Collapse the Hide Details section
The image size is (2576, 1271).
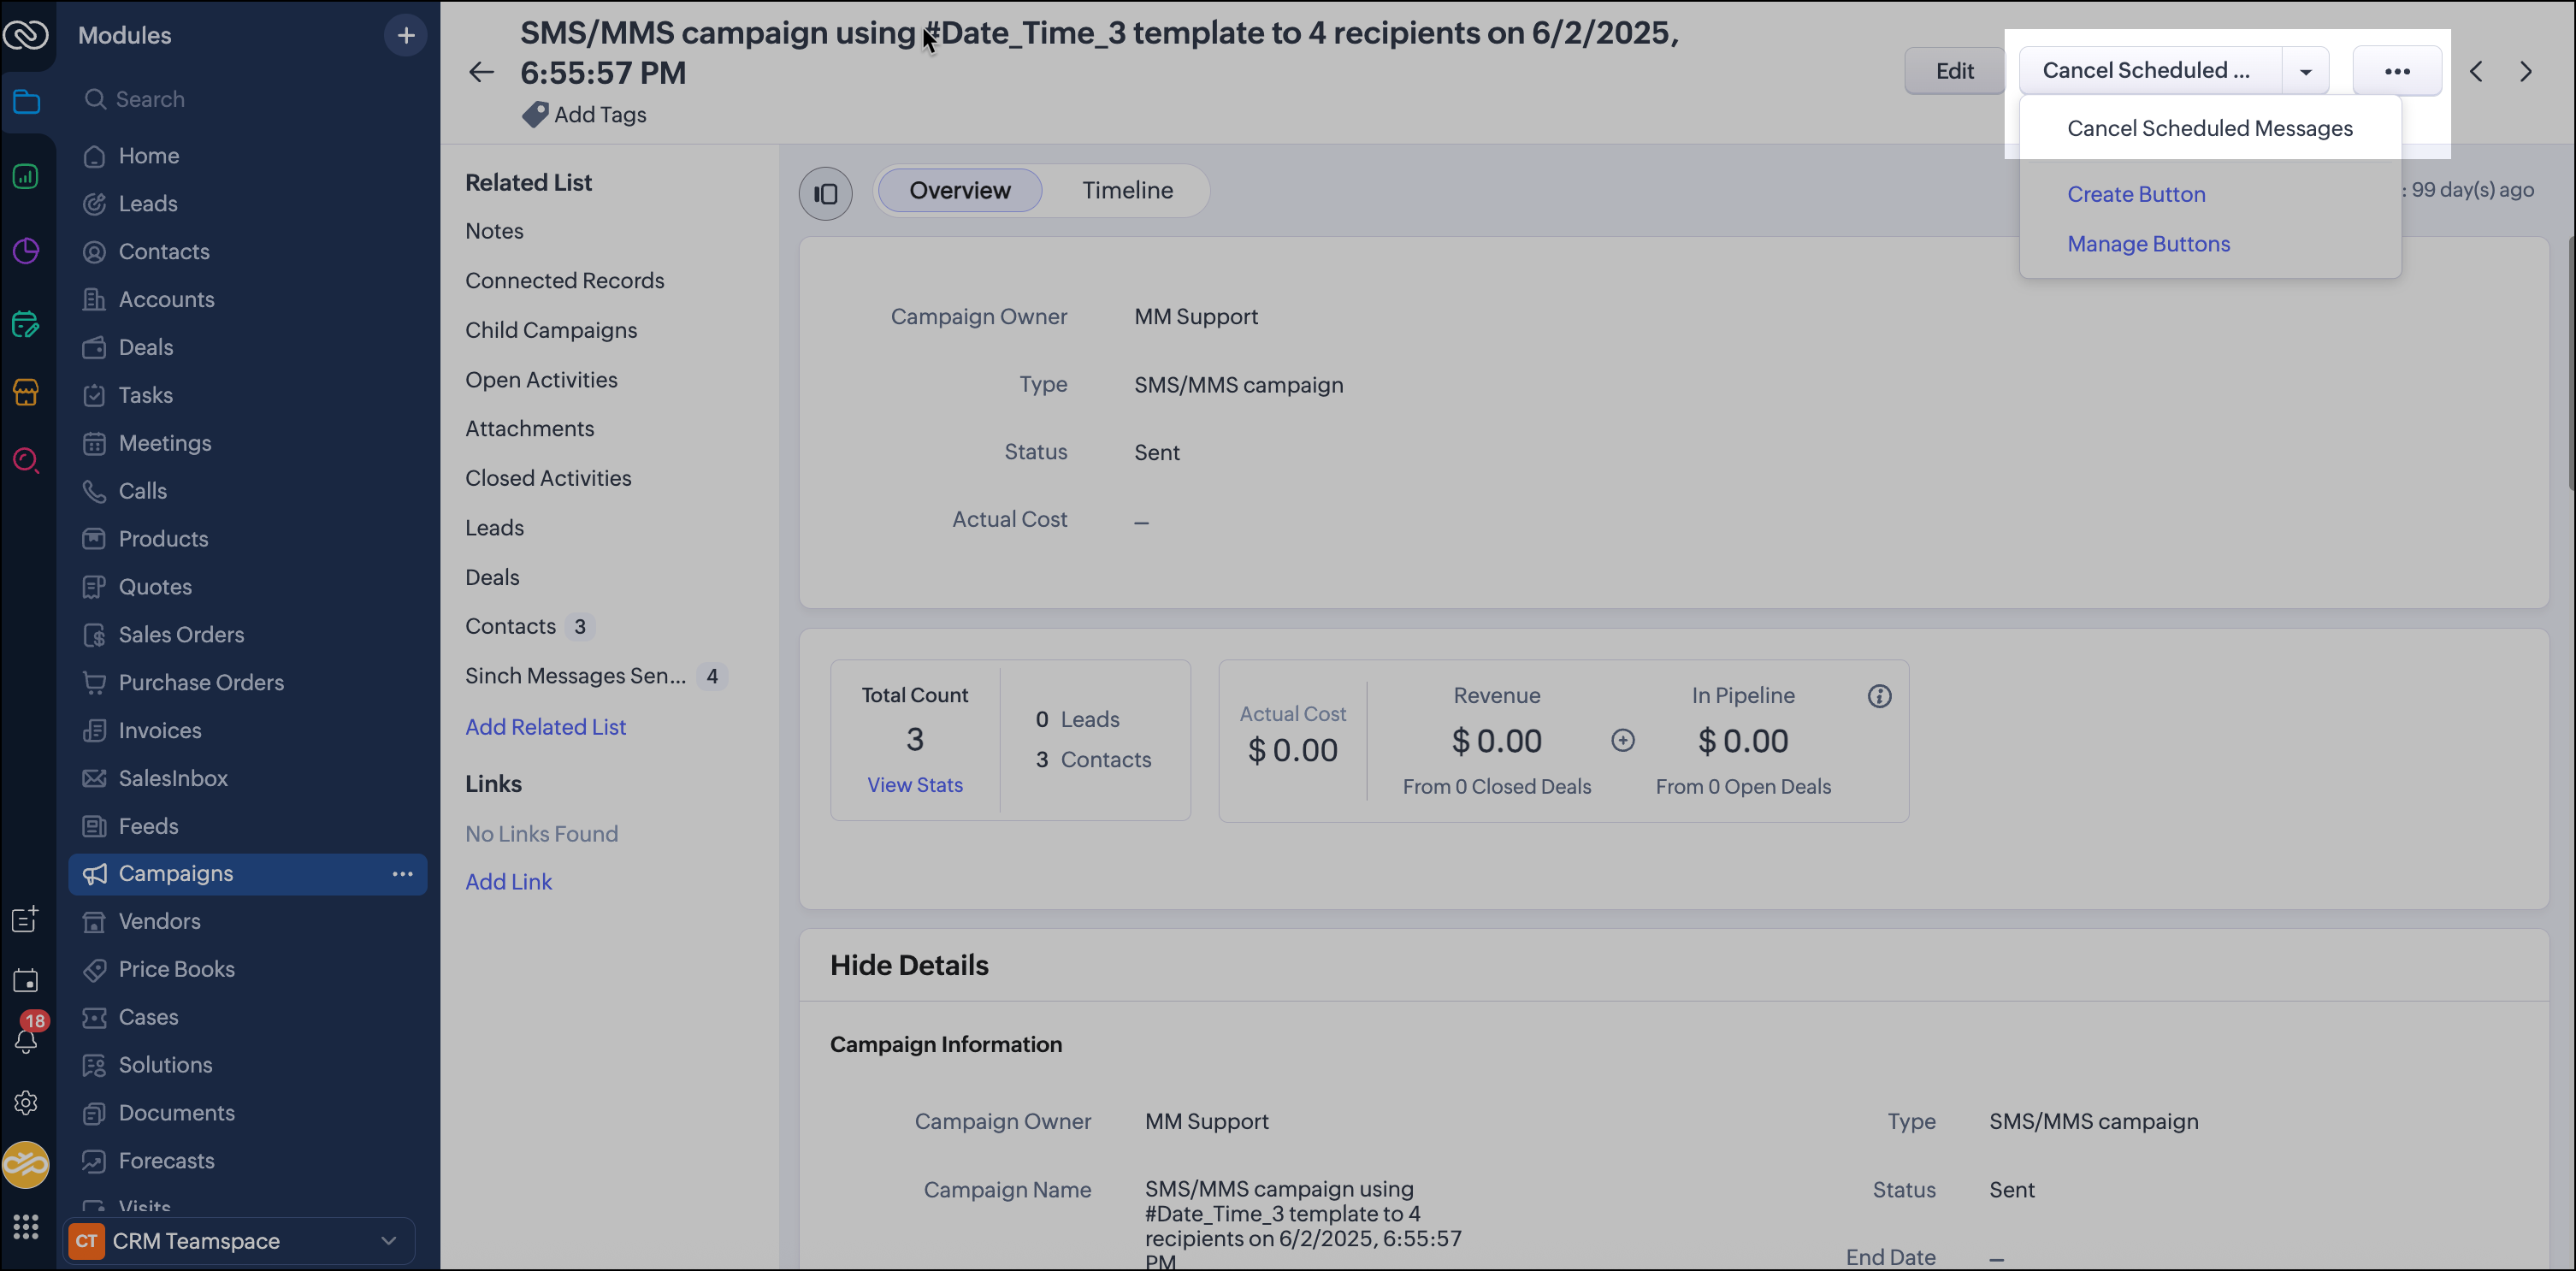point(909,966)
